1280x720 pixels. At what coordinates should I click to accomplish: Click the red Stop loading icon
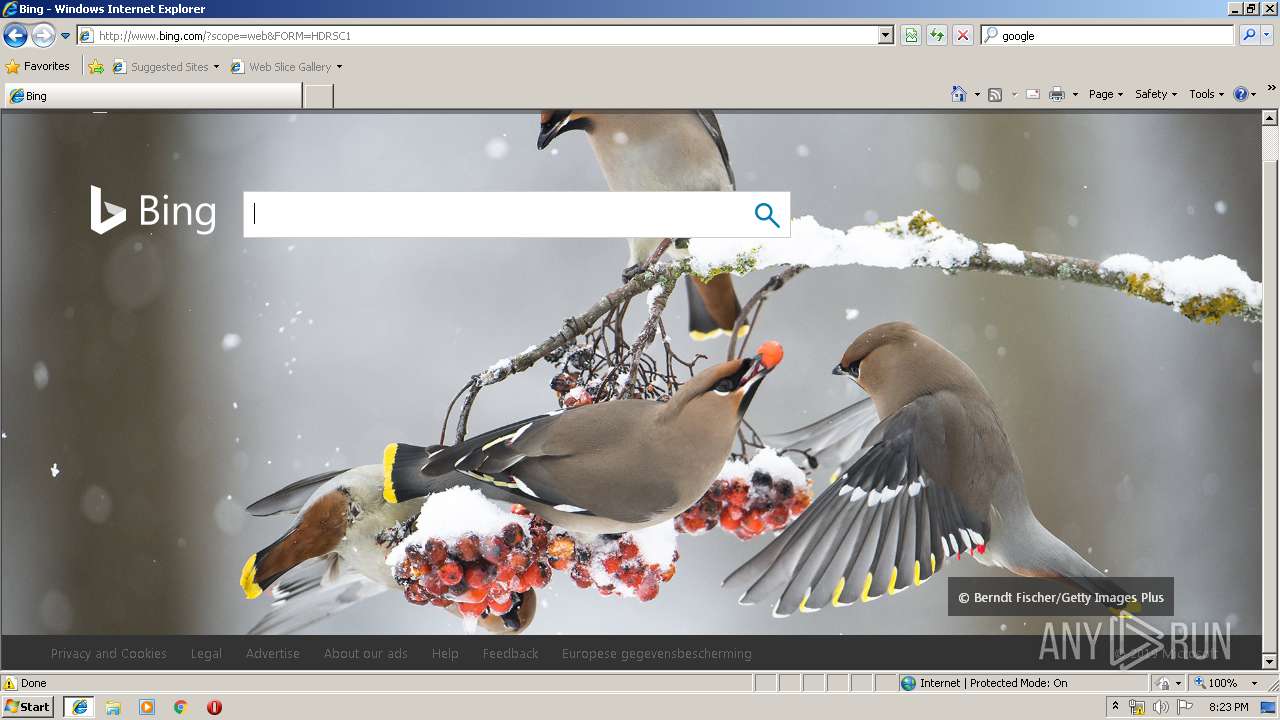pyautogui.click(x=963, y=35)
